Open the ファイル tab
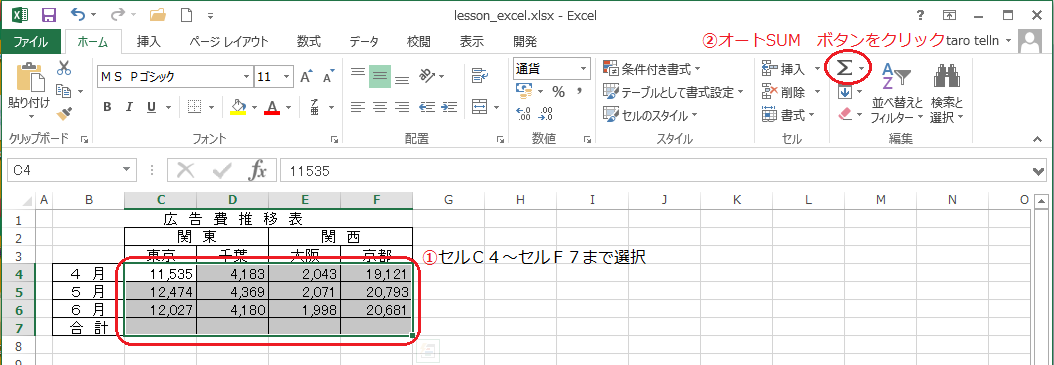This screenshot has width=1054, height=365. [x=31, y=42]
